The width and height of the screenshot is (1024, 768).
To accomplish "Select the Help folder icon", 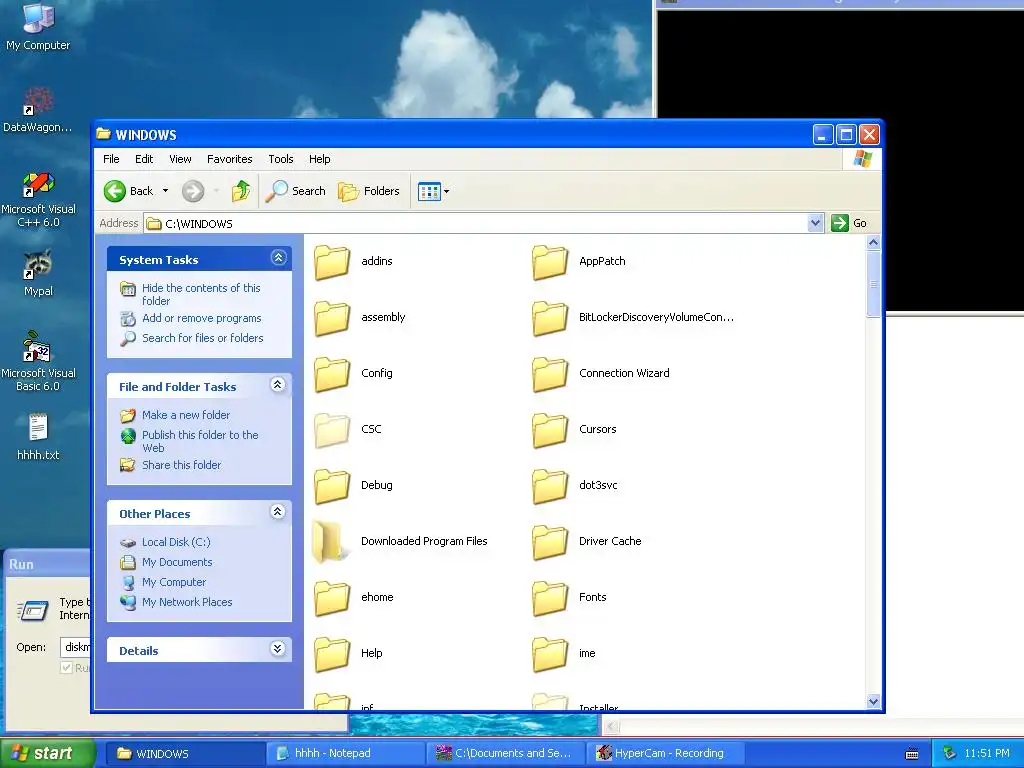I will coord(332,654).
